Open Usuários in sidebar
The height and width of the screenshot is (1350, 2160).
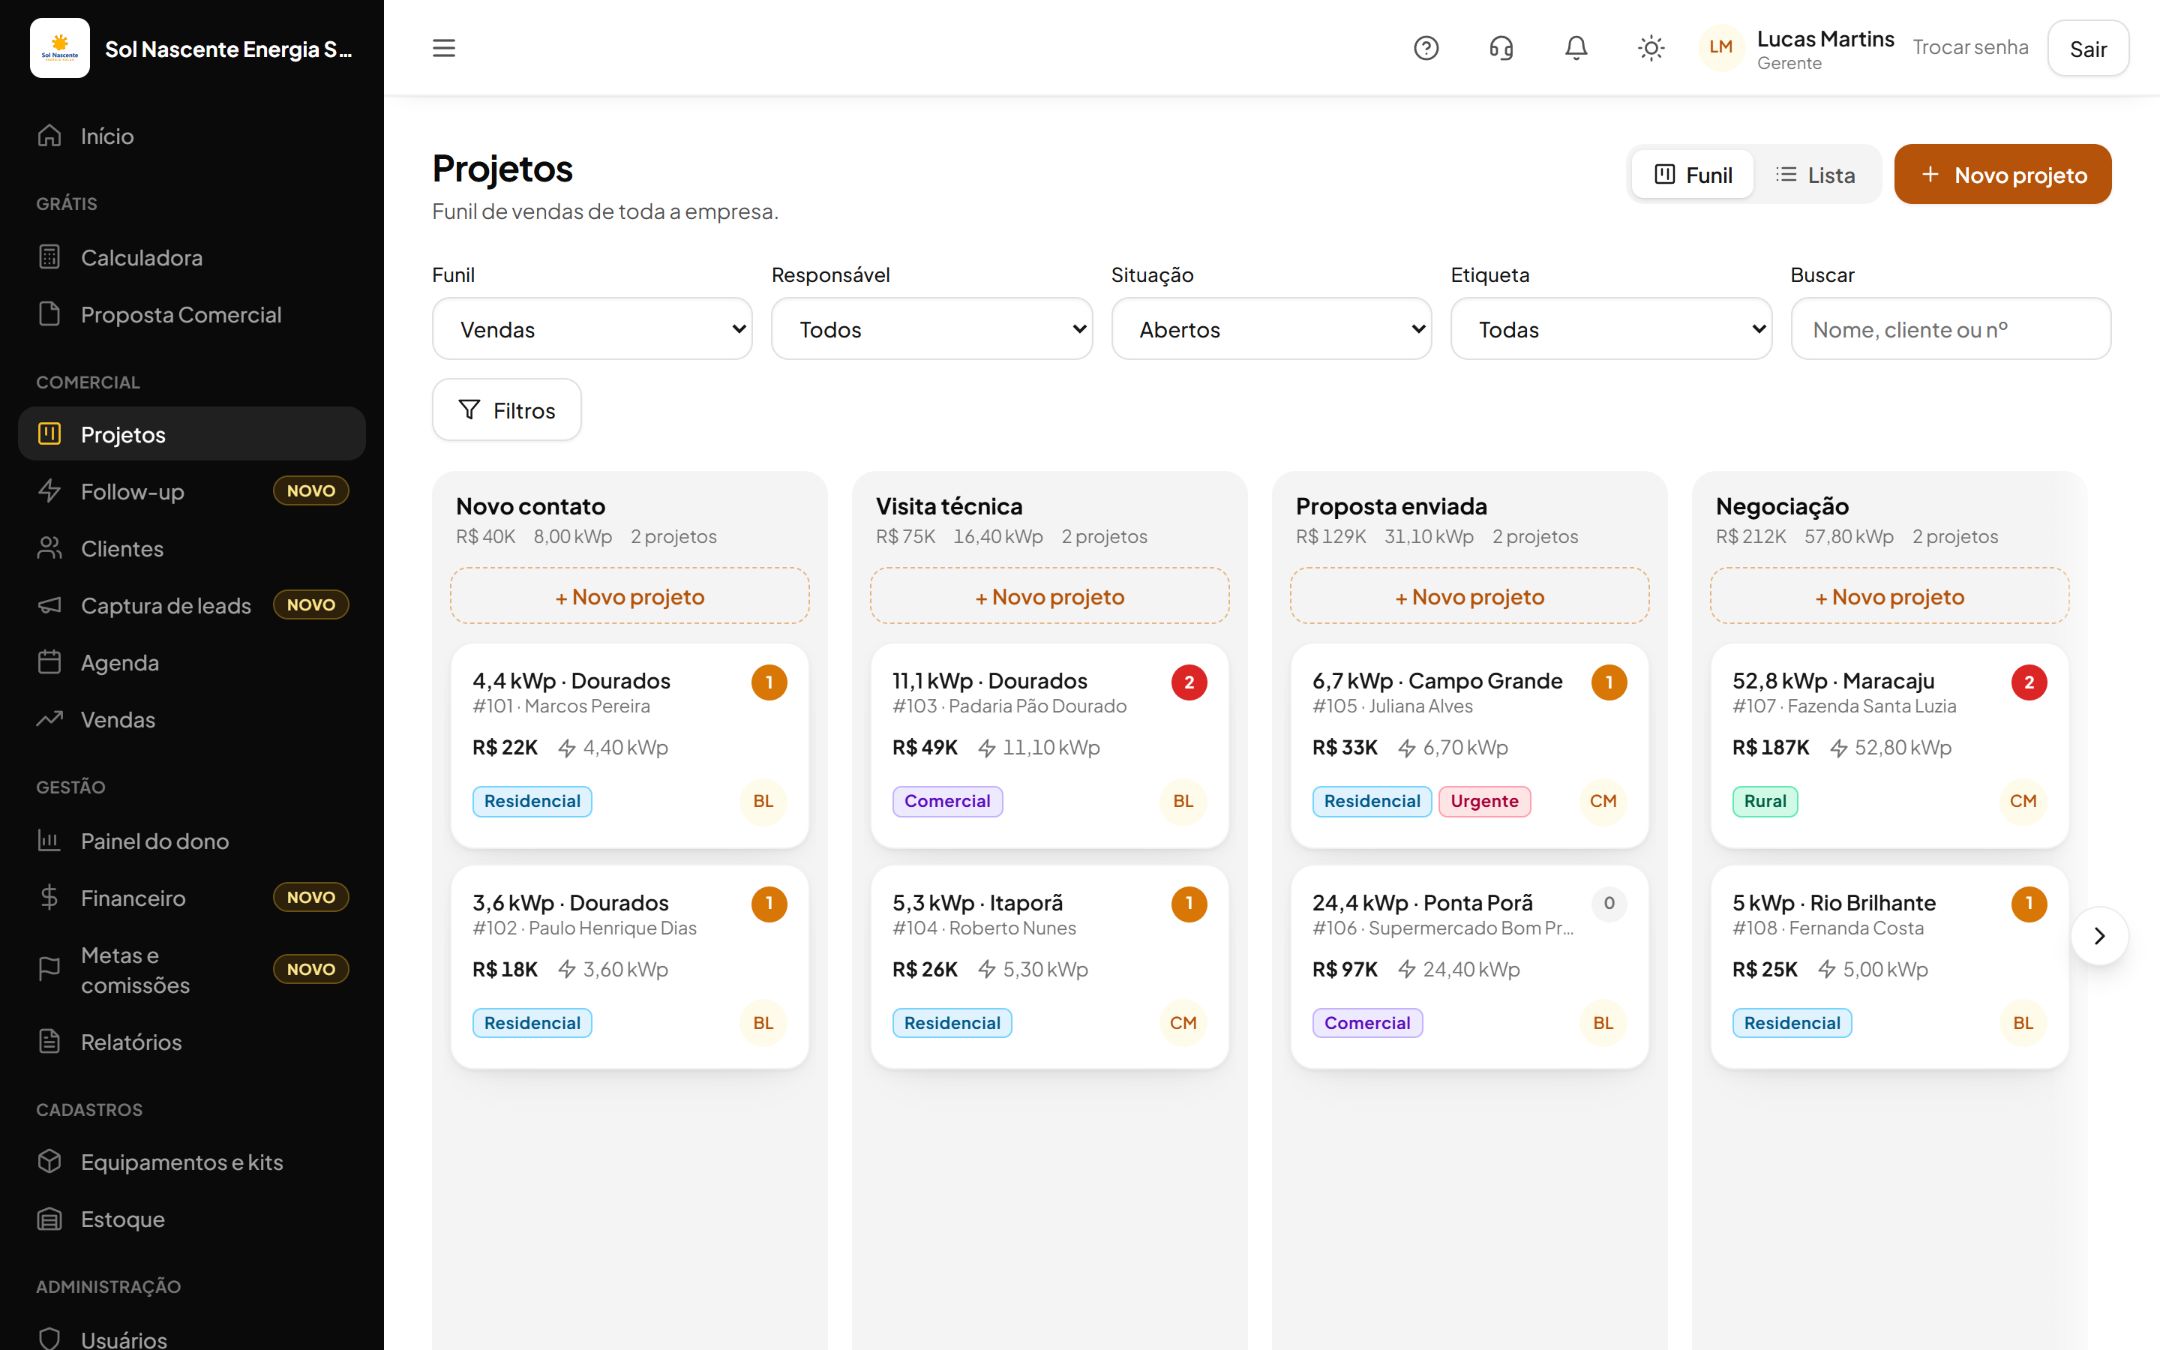[192, 1338]
